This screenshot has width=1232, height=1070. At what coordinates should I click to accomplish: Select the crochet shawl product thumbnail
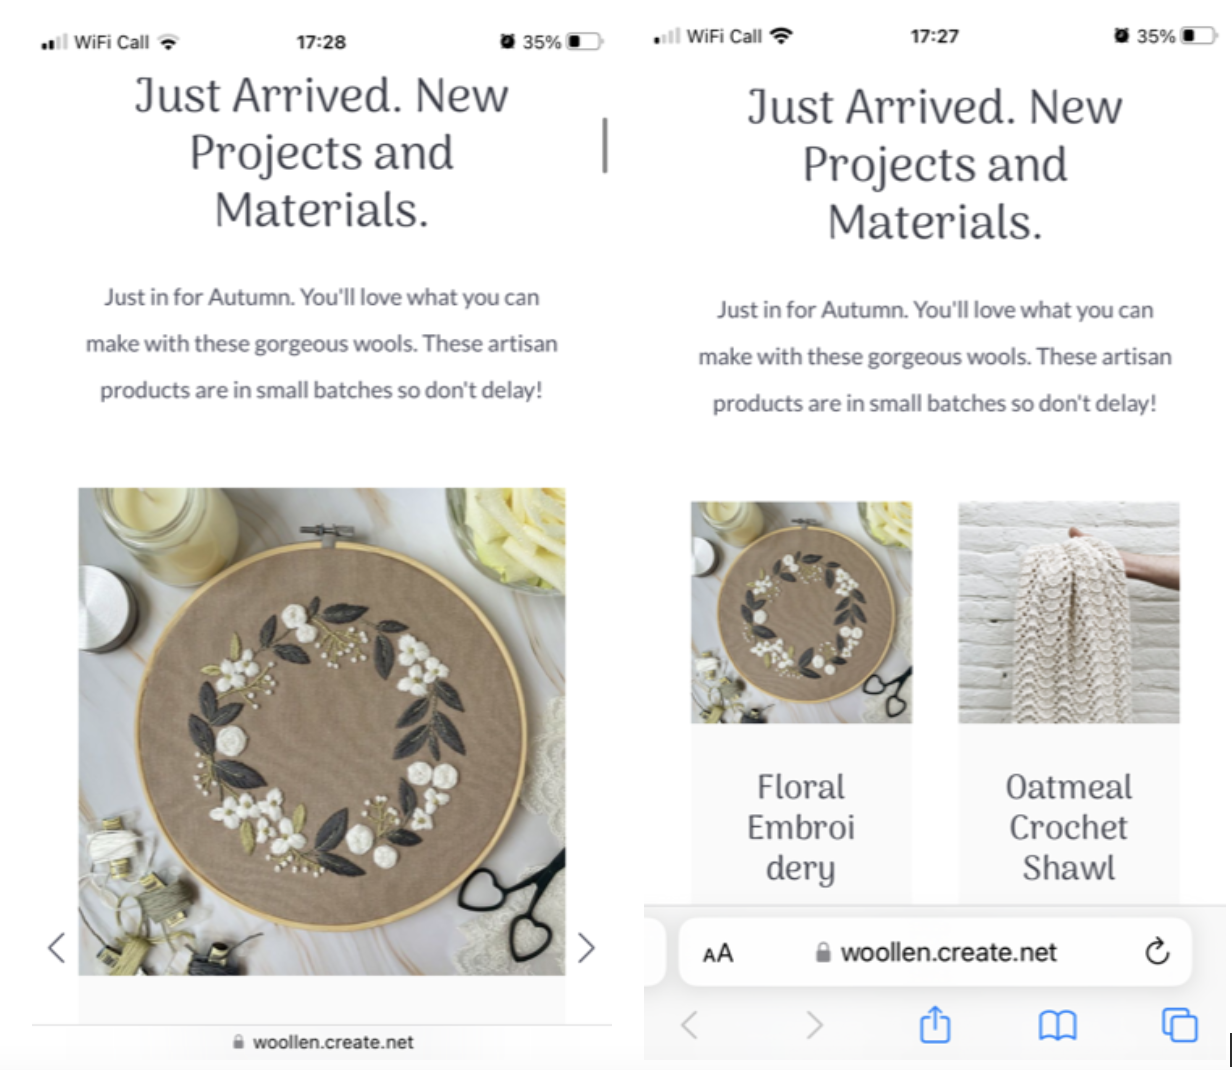pos(1069,612)
